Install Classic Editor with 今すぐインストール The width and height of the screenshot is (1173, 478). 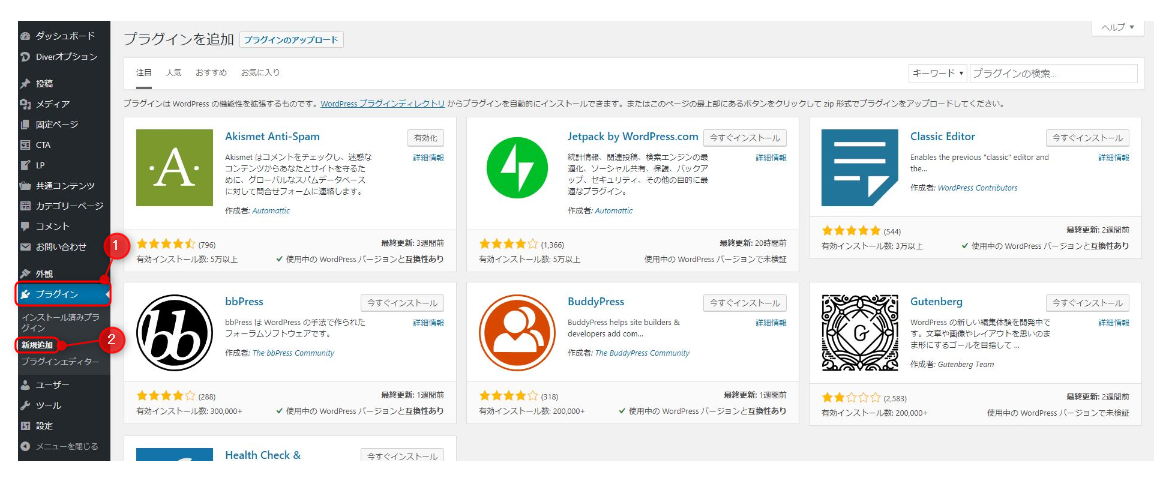pos(1087,137)
